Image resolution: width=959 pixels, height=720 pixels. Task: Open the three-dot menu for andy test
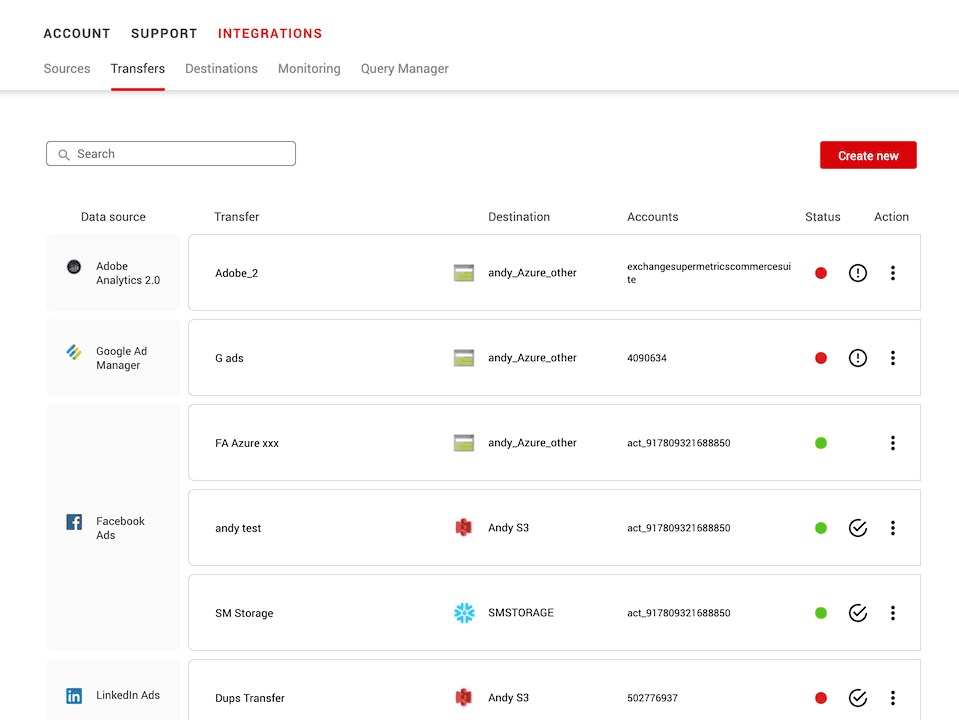pos(893,528)
